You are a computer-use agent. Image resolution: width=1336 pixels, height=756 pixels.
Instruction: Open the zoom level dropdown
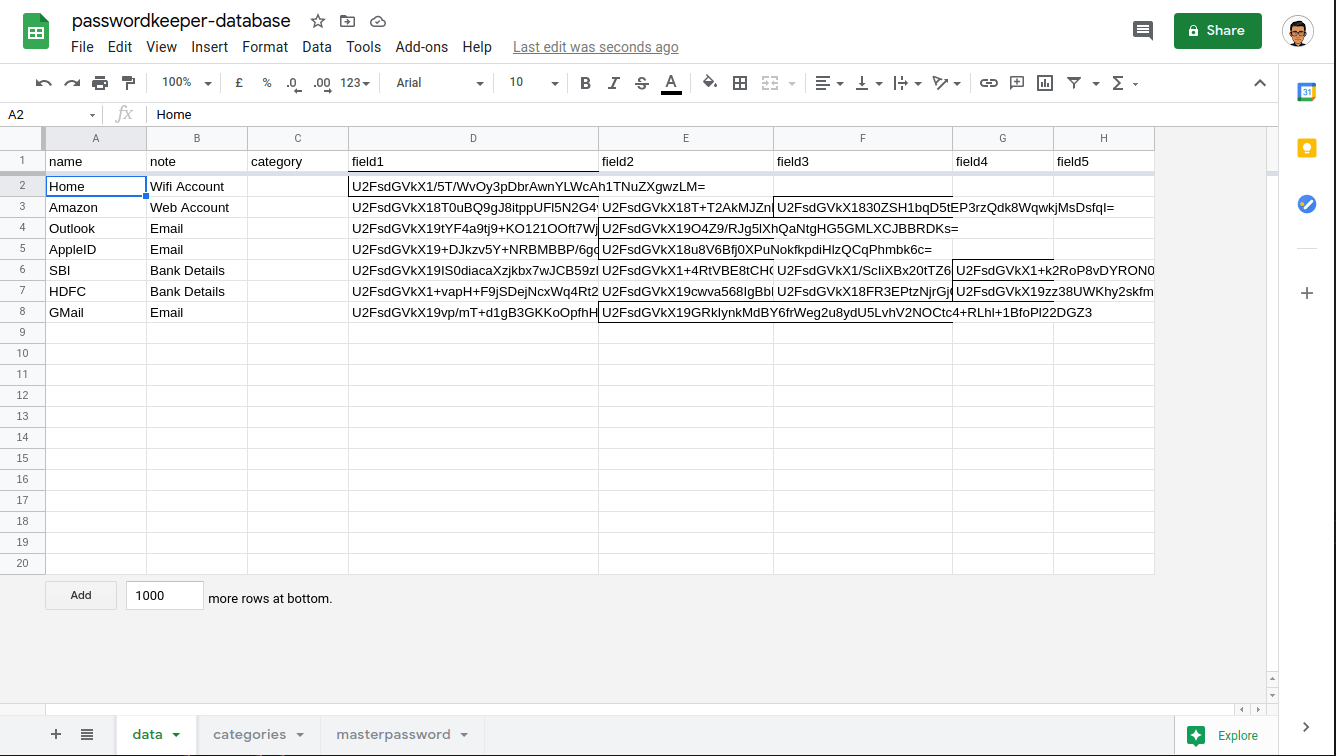click(x=187, y=83)
